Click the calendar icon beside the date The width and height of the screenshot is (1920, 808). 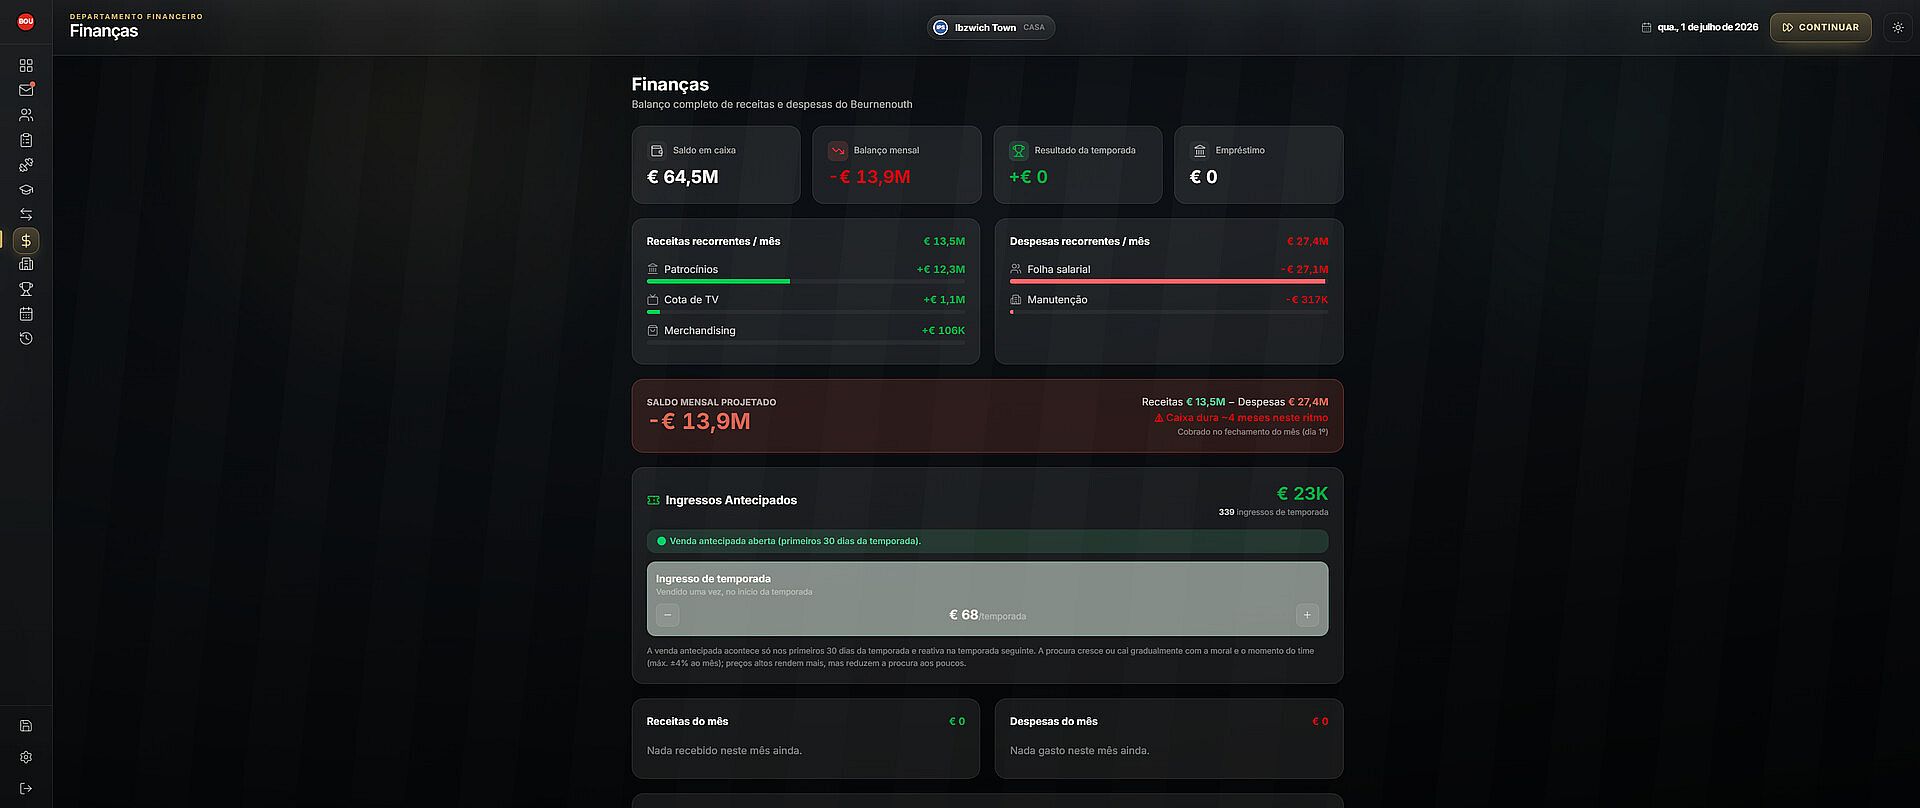(1646, 28)
